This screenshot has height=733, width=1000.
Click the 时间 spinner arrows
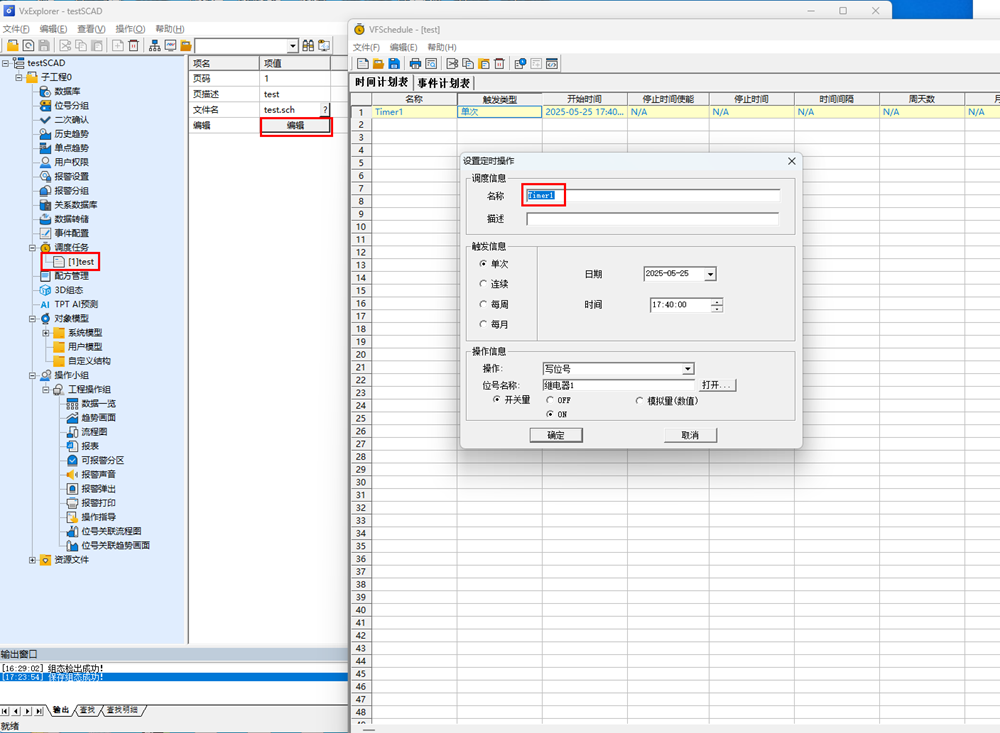[717, 306]
